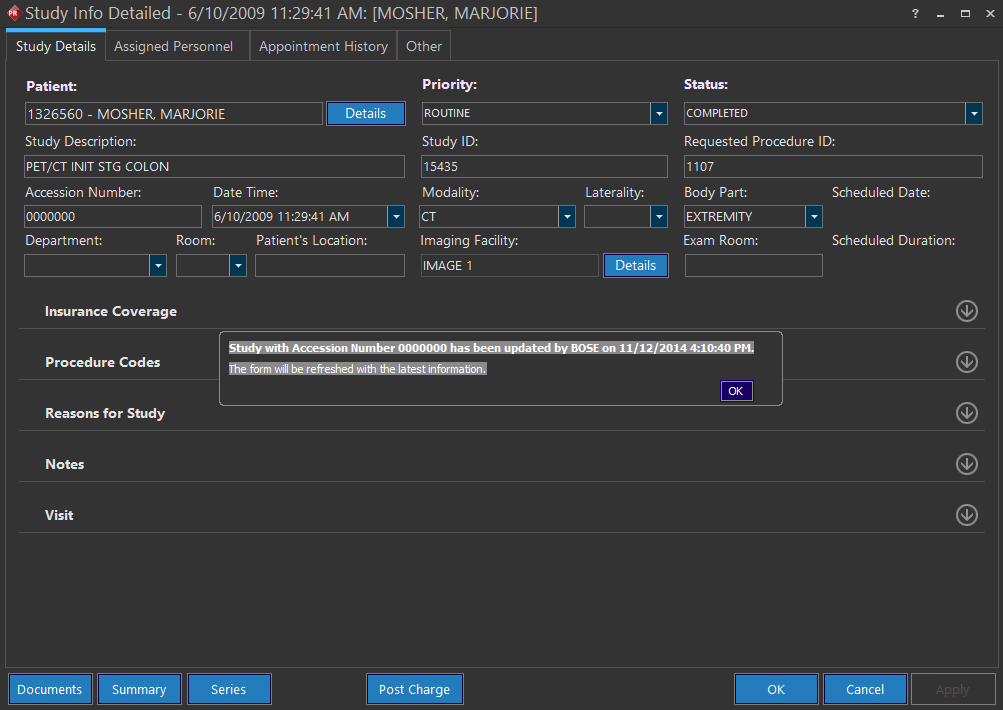This screenshot has height=710, width=1003.
Task: Click the Study Description input field
Action: click(214, 166)
